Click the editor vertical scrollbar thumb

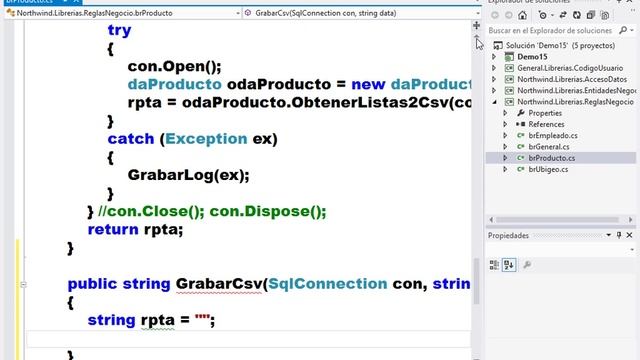tap(476, 281)
